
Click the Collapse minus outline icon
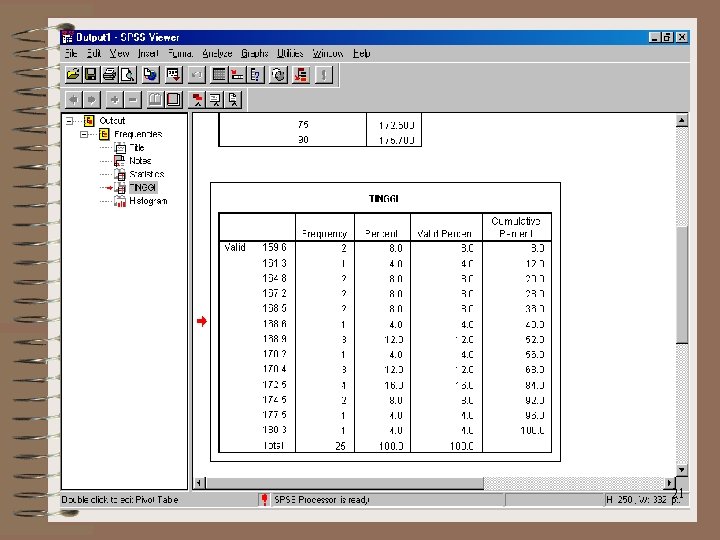click(133, 99)
